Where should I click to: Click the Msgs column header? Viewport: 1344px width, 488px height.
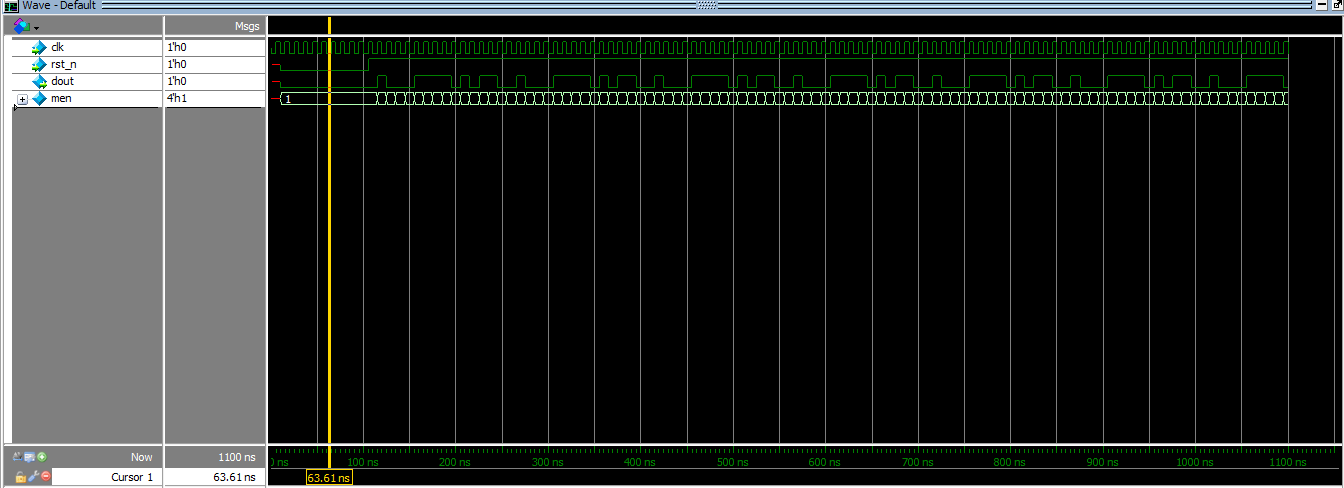[247, 26]
